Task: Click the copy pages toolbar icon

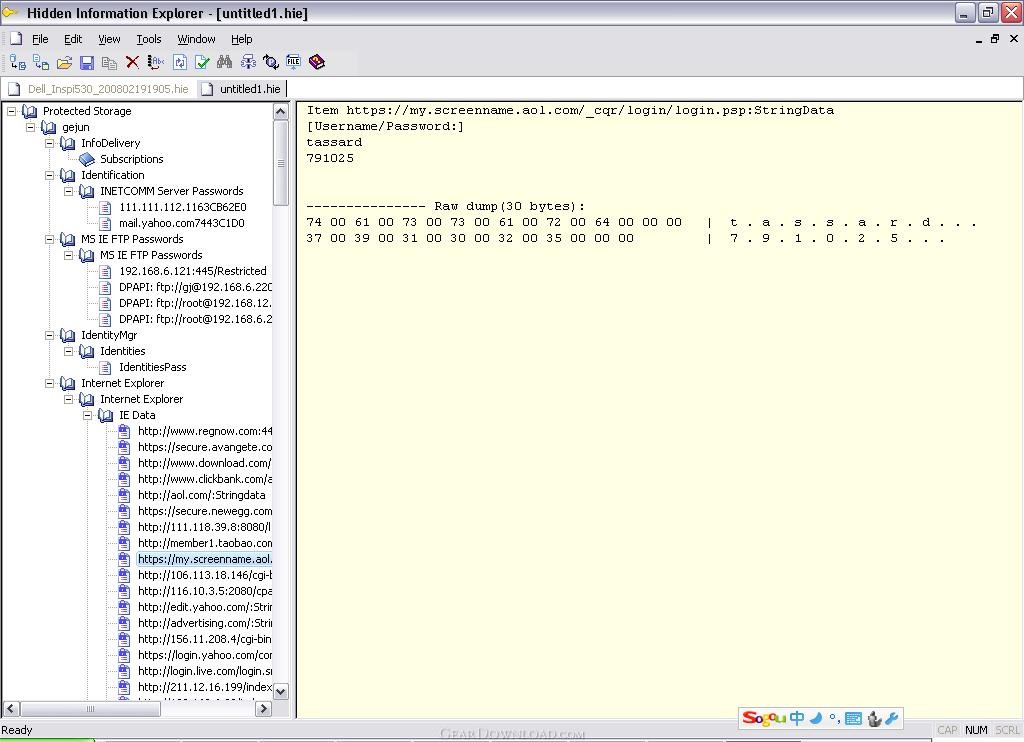Action: (x=110, y=62)
